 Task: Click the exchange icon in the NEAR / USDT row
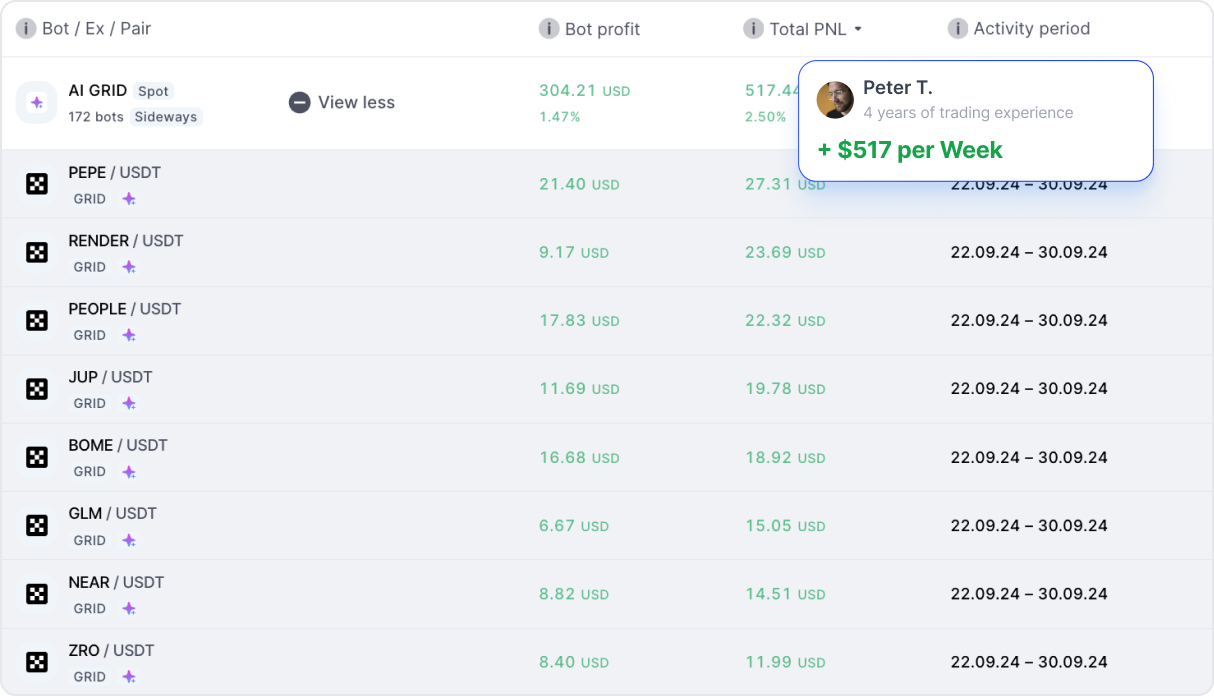[x=37, y=594]
